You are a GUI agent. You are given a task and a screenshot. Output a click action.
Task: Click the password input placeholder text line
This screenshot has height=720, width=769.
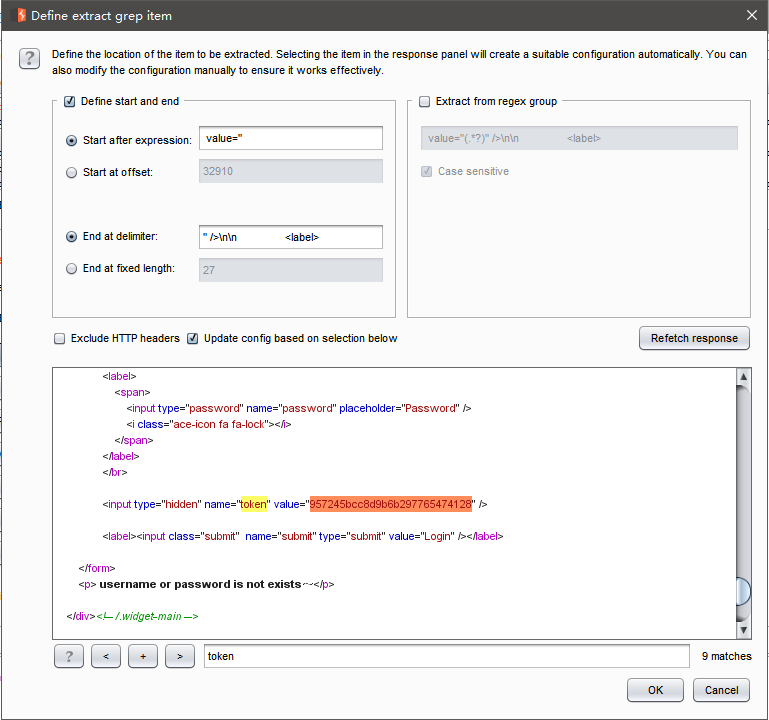point(299,409)
